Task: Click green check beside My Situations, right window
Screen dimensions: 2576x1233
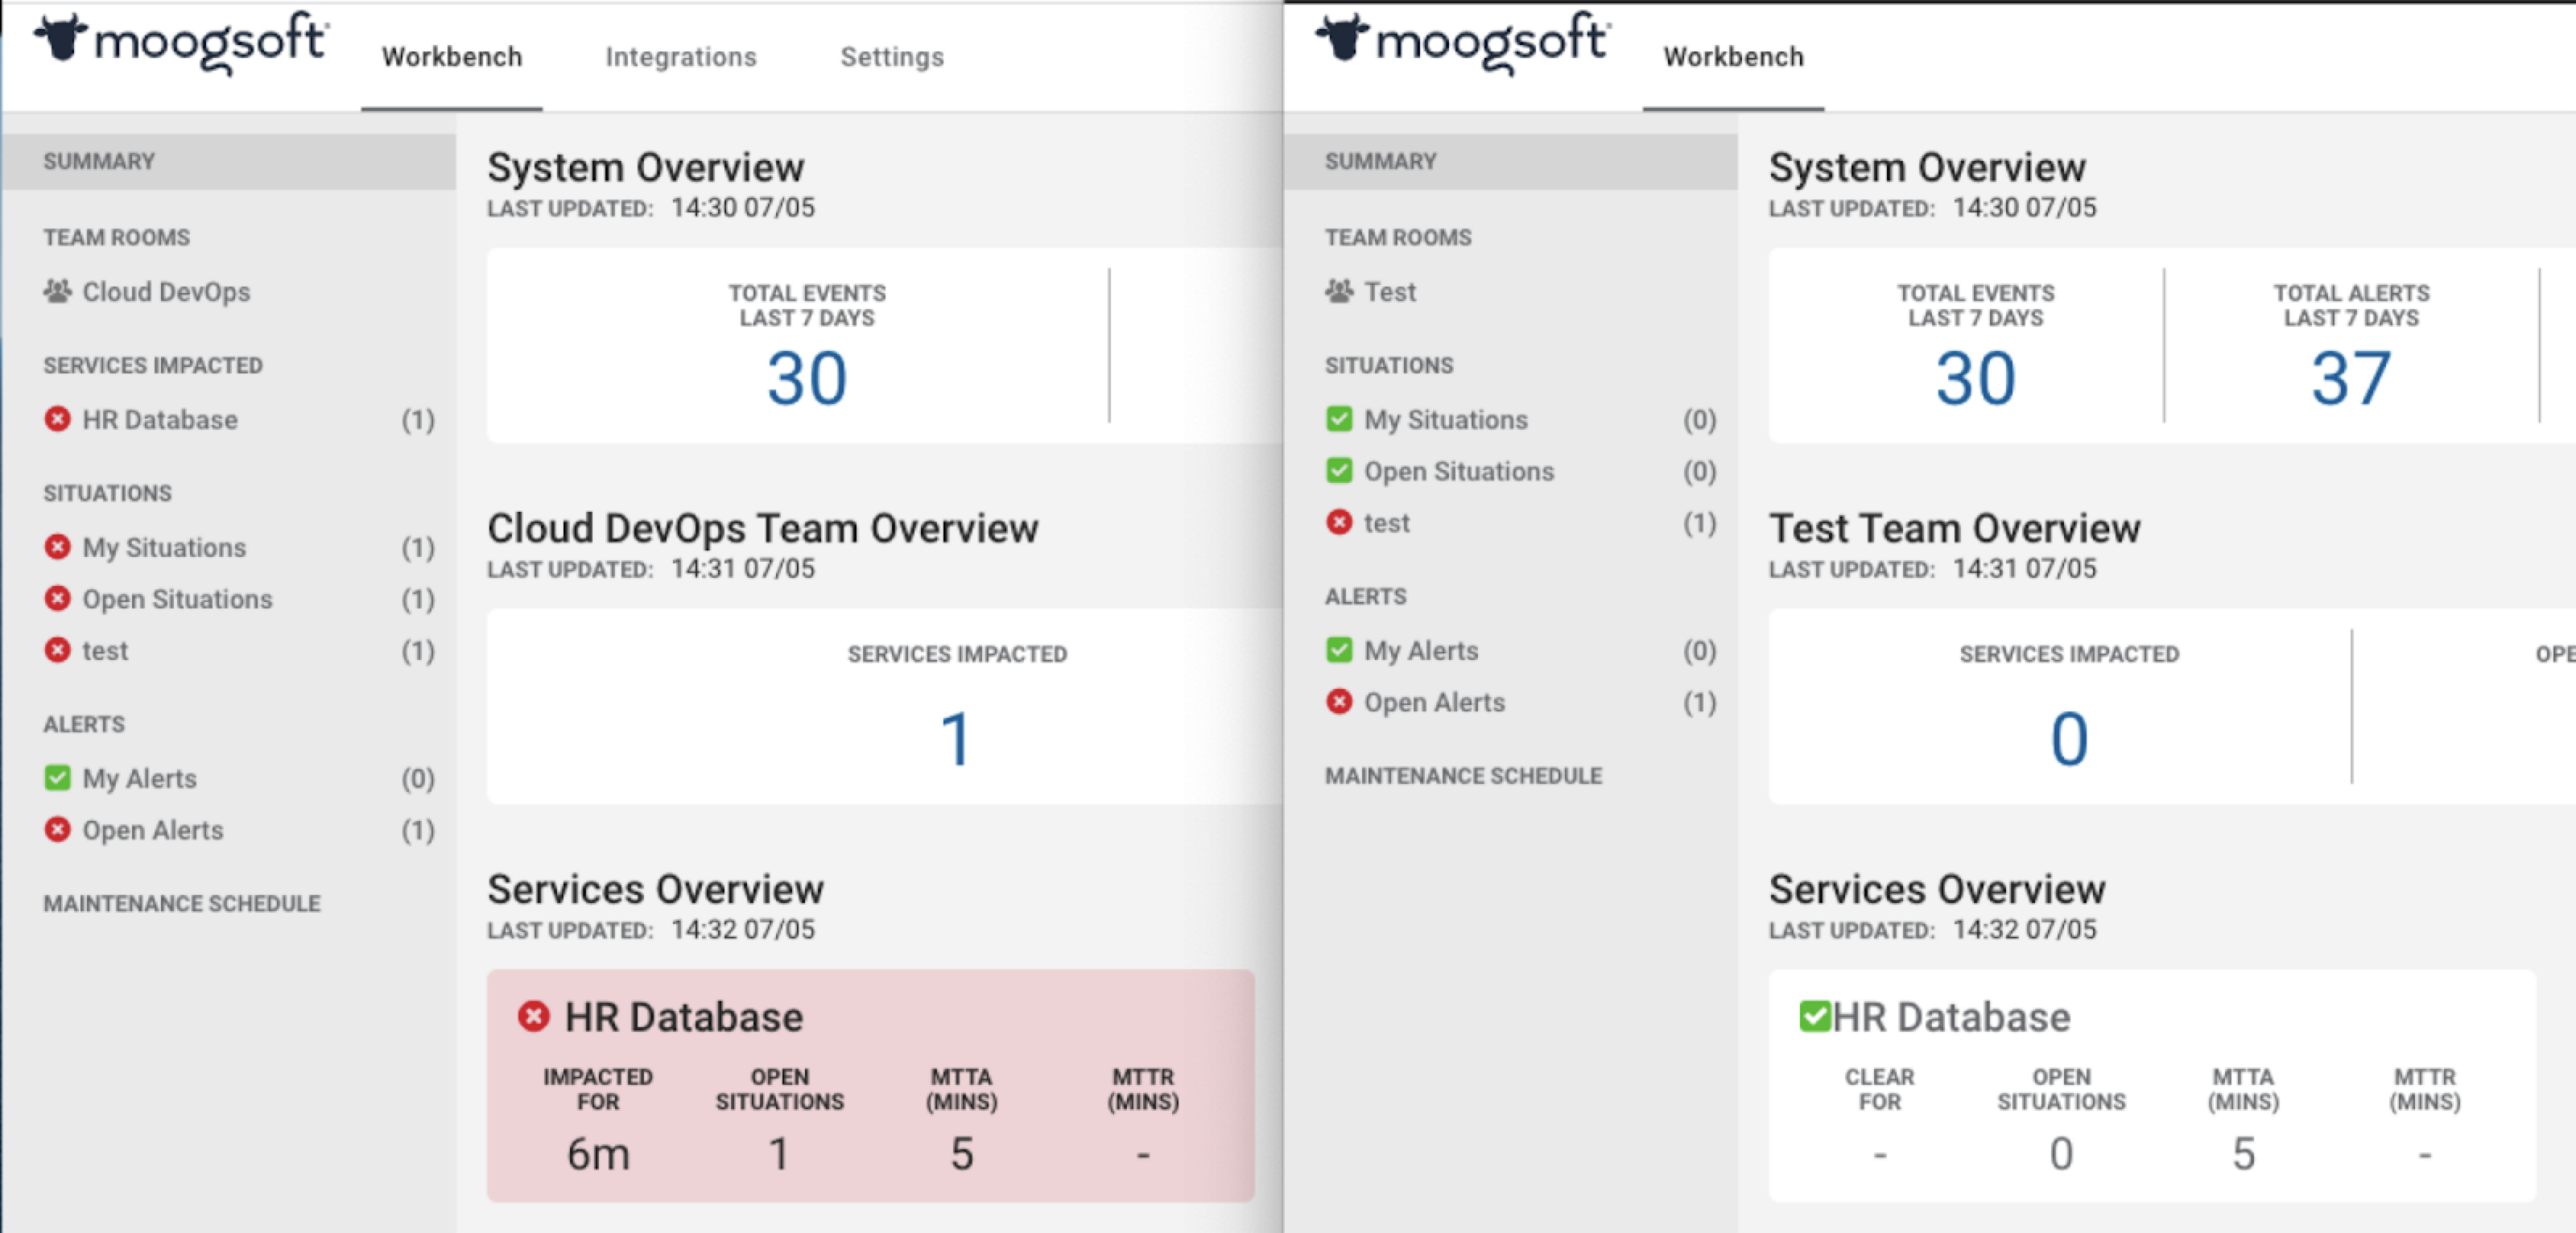Action: [1340, 419]
